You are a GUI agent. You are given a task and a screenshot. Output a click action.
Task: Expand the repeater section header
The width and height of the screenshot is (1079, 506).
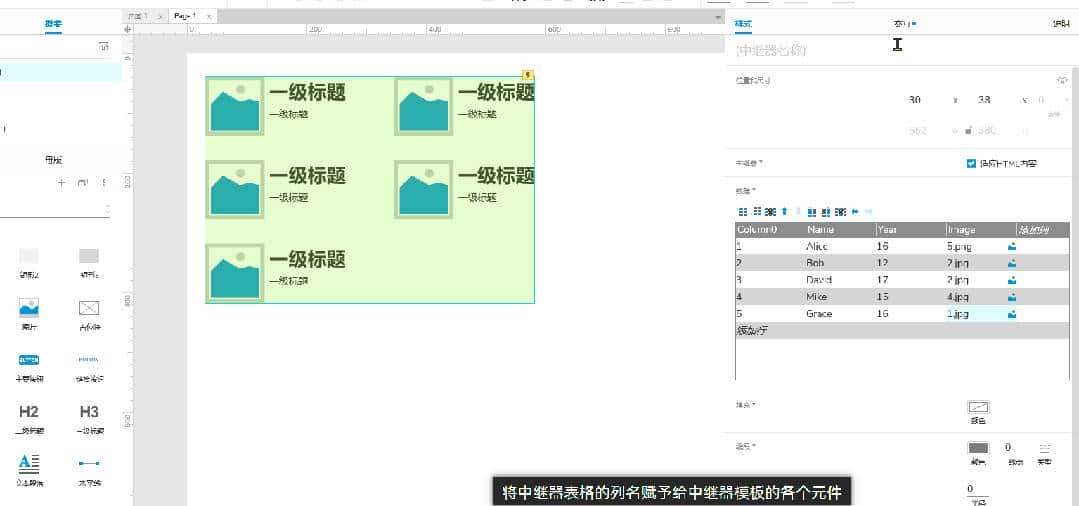pyautogui.click(x=749, y=164)
